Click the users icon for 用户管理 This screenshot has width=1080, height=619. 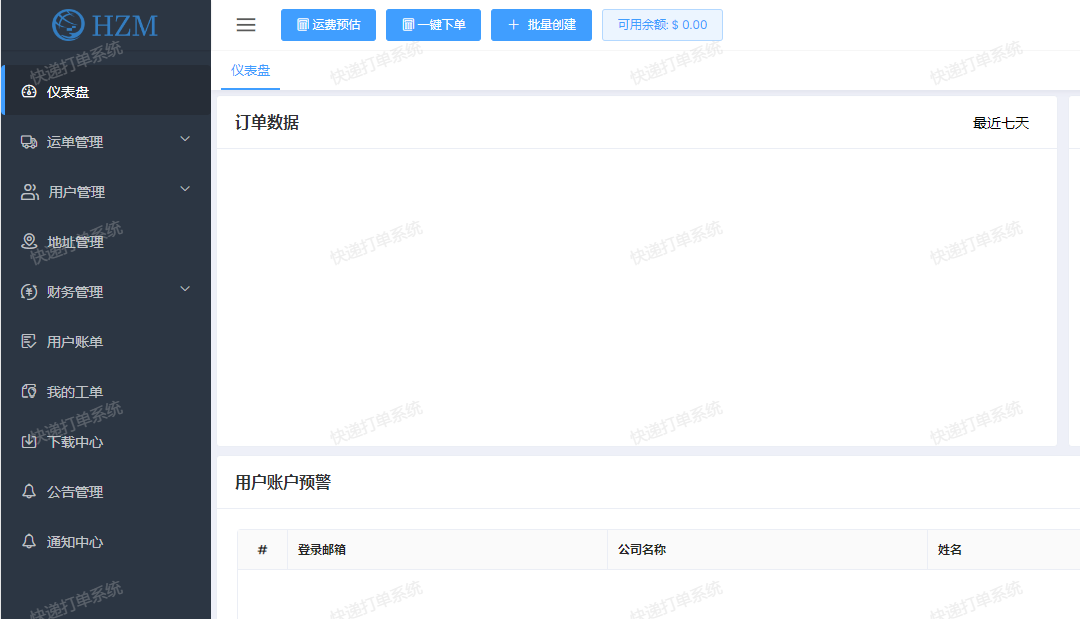pyautogui.click(x=29, y=192)
